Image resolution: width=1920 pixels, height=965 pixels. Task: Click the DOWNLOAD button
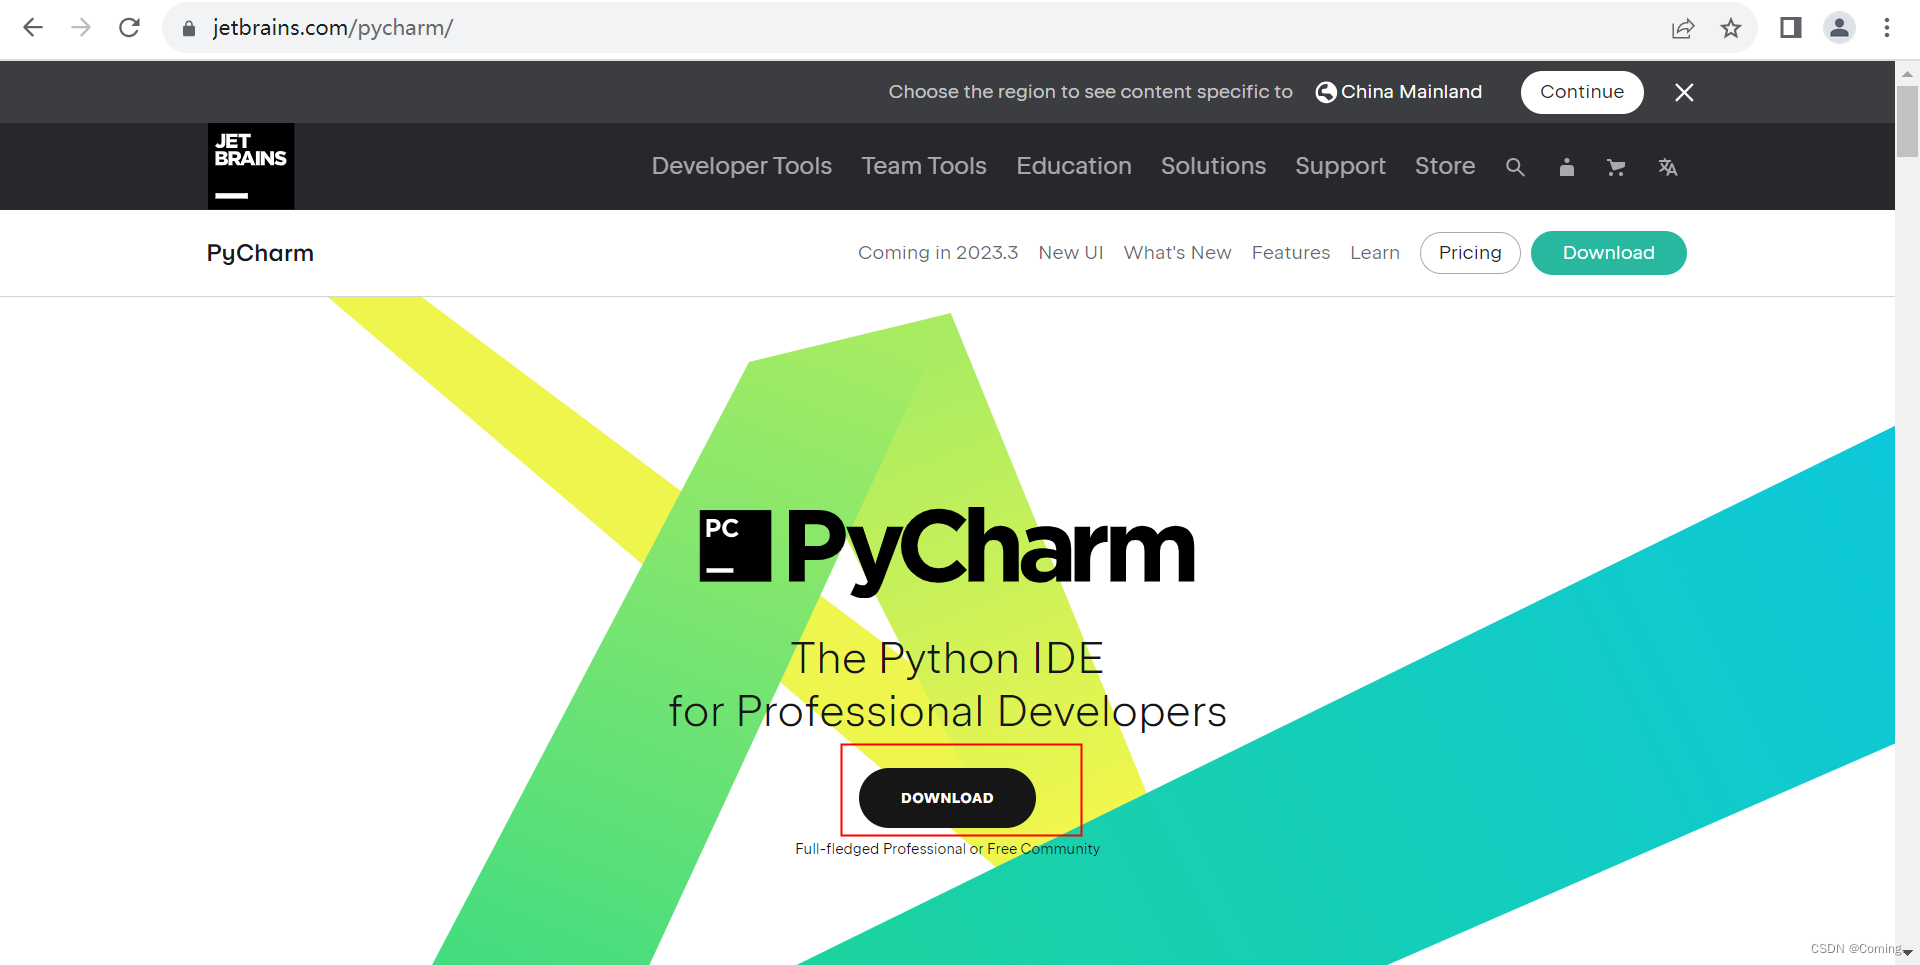pyautogui.click(x=946, y=797)
